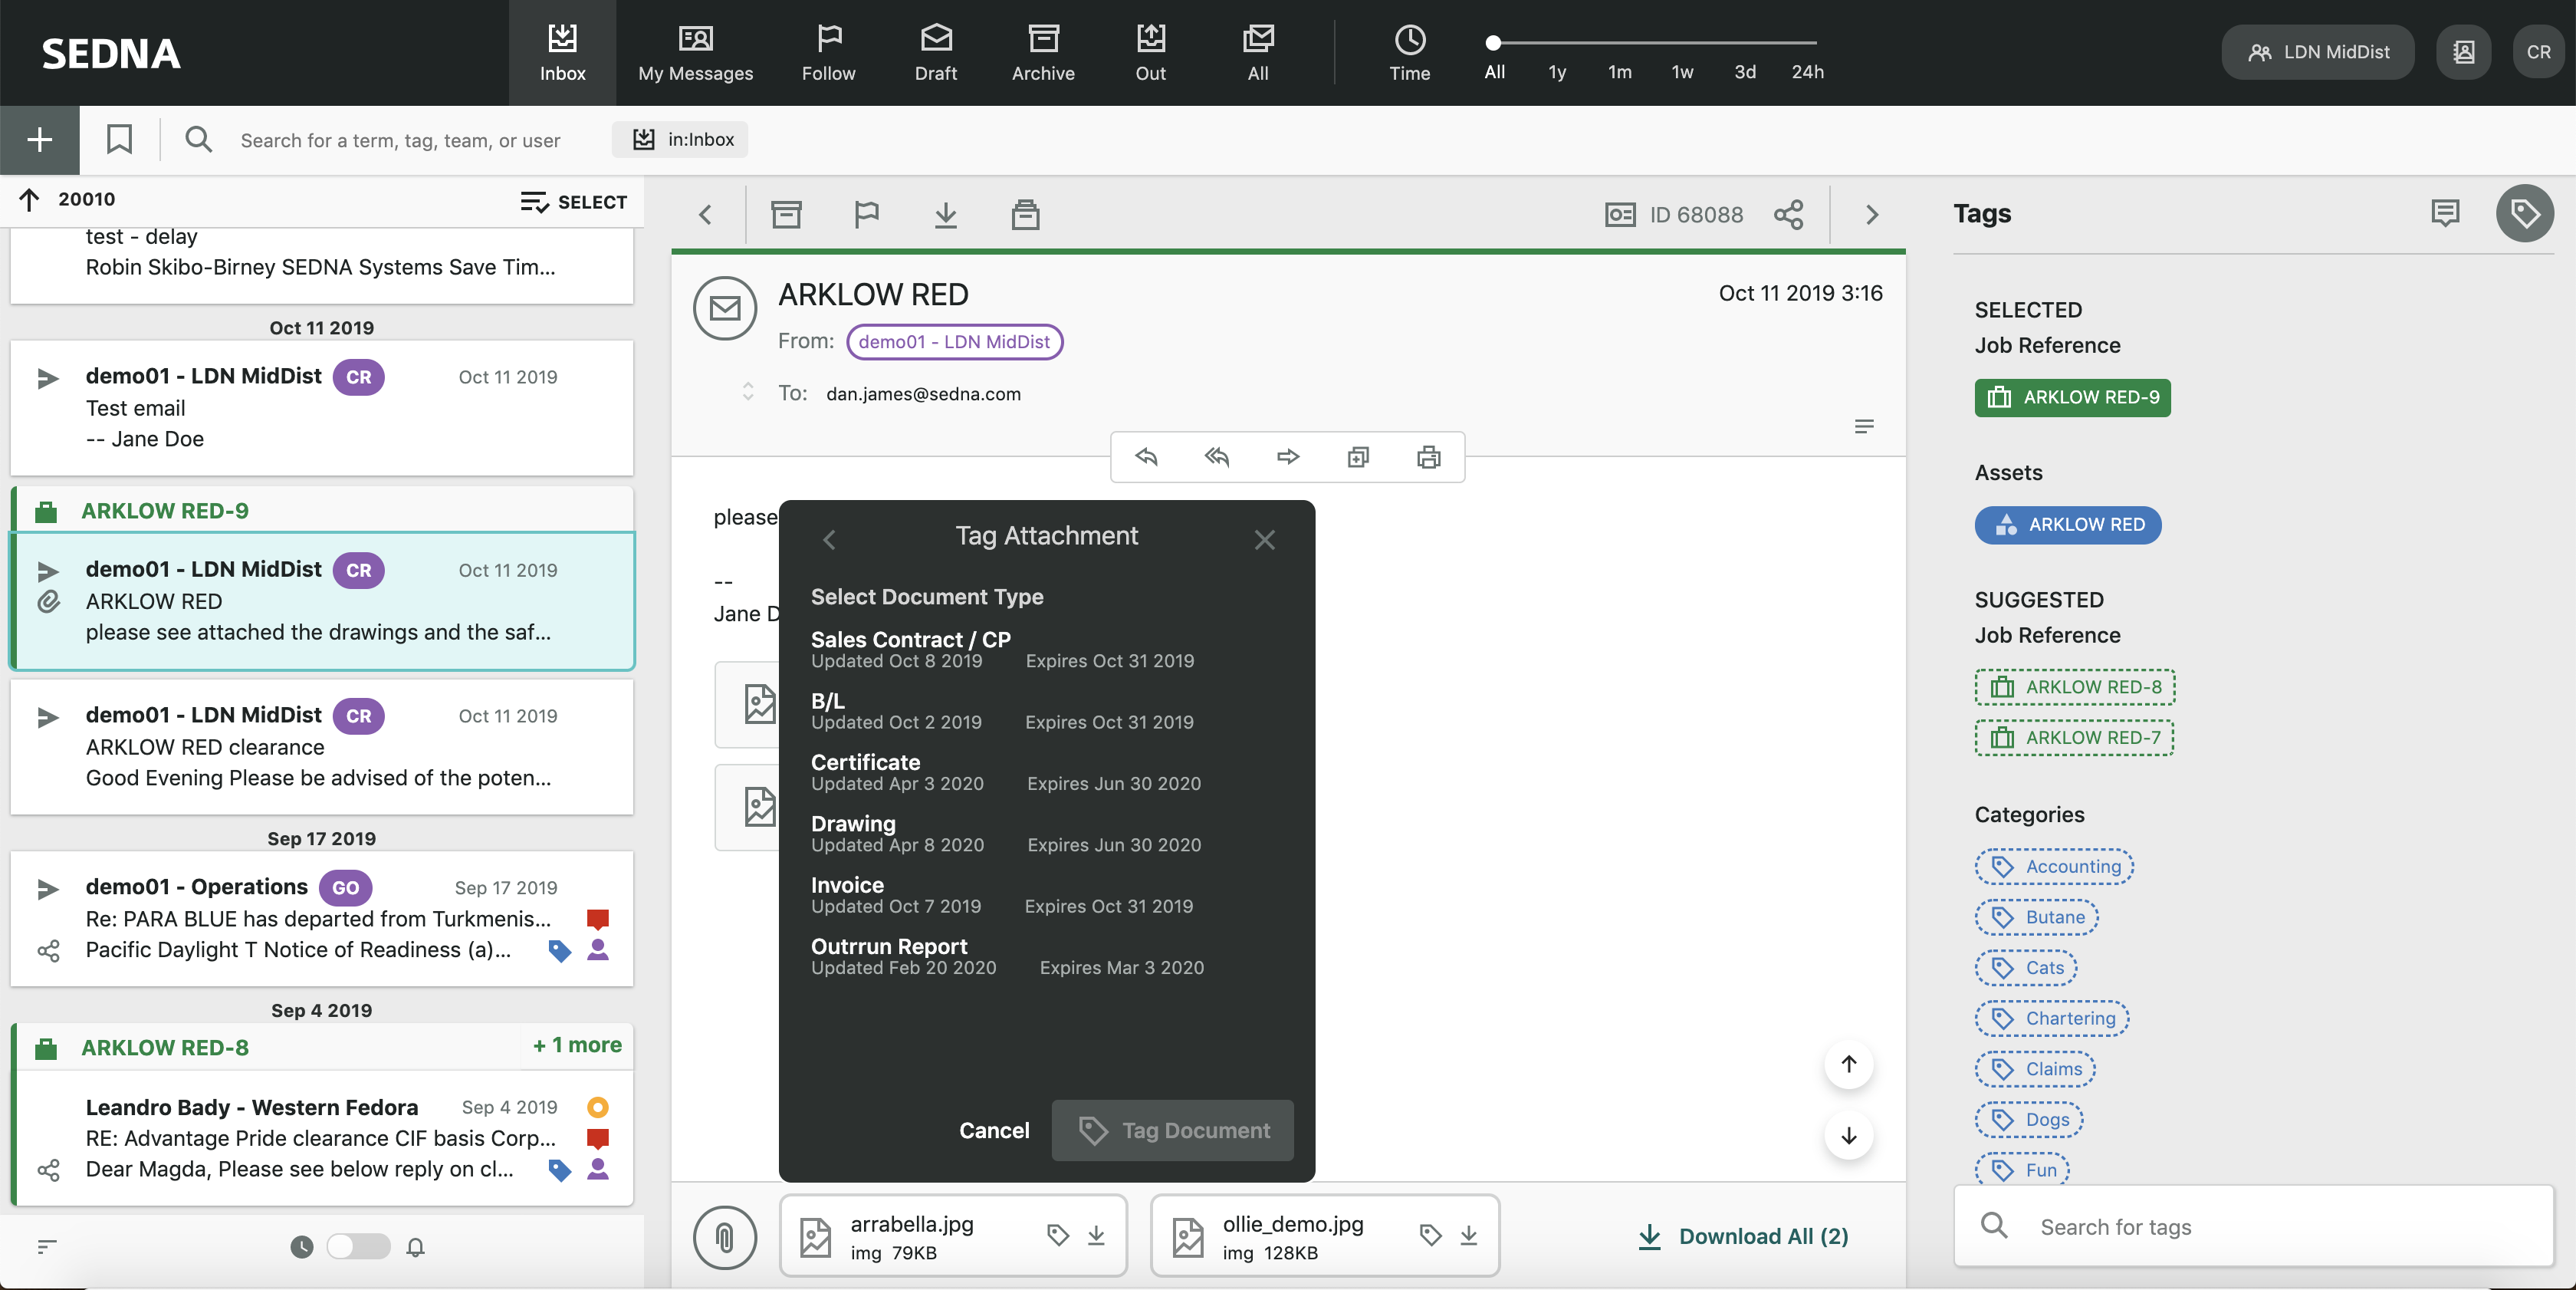The height and width of the screenshot is (1290, 2576).
Task: Archive the conversation from the message toolbar
Action: click(786, 214)
